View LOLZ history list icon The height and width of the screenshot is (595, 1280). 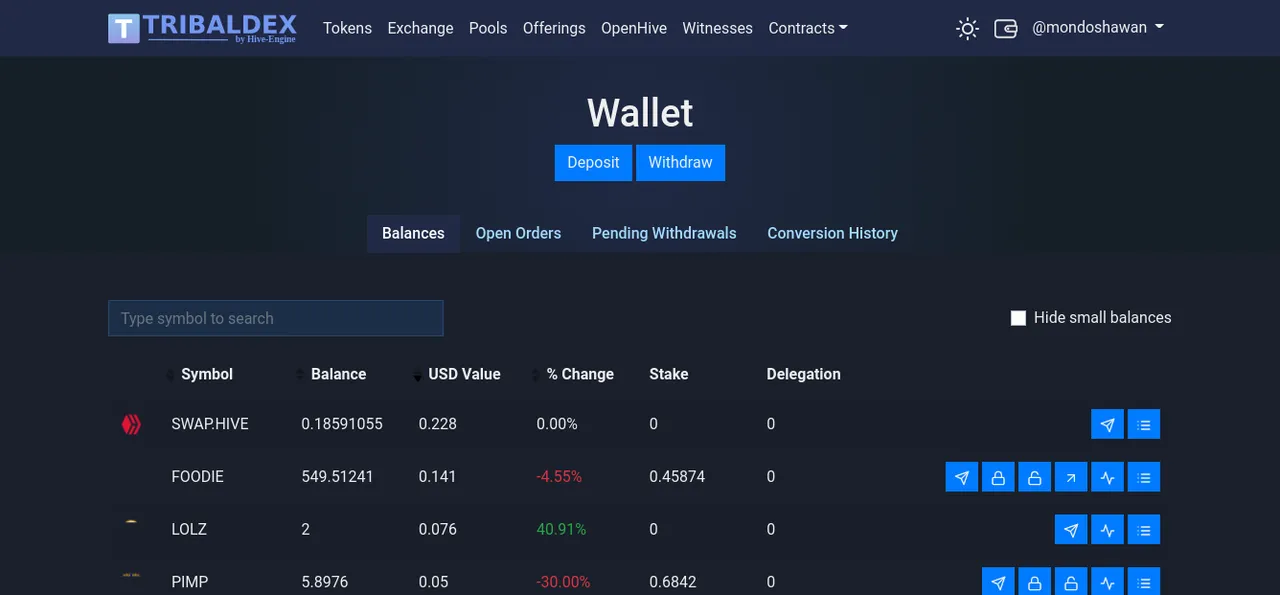[1144, 529]
